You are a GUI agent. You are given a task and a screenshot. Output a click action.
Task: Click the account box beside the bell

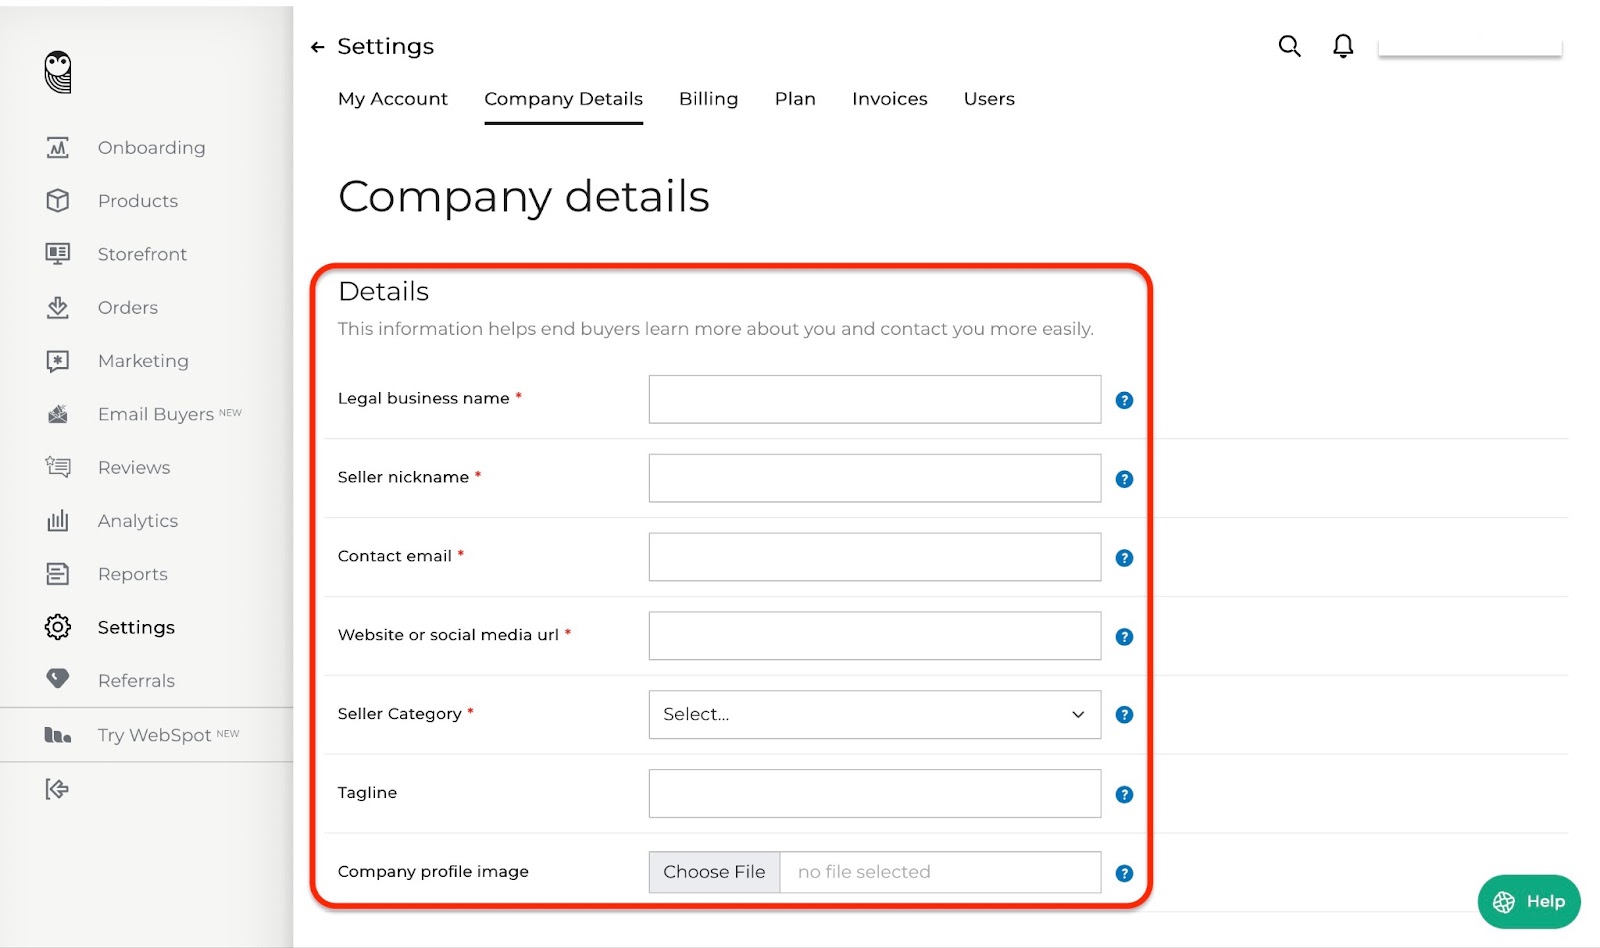[x=1470, y=46]
